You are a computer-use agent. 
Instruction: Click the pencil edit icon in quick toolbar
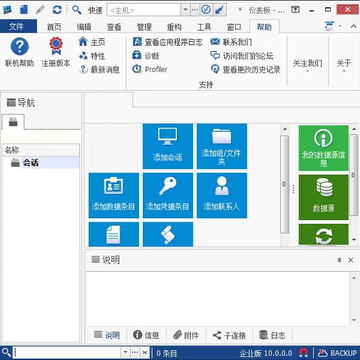(40, 10)
